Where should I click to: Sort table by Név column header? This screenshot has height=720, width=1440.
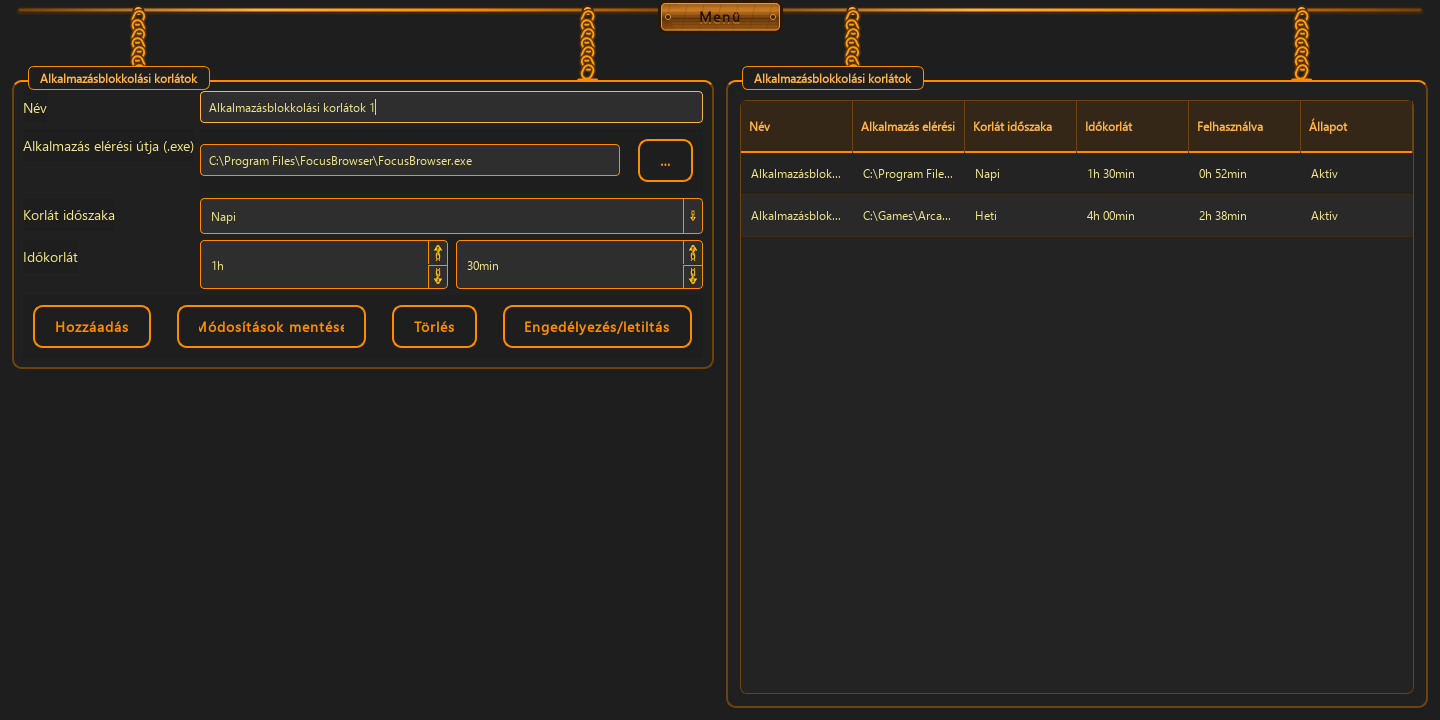796,127
